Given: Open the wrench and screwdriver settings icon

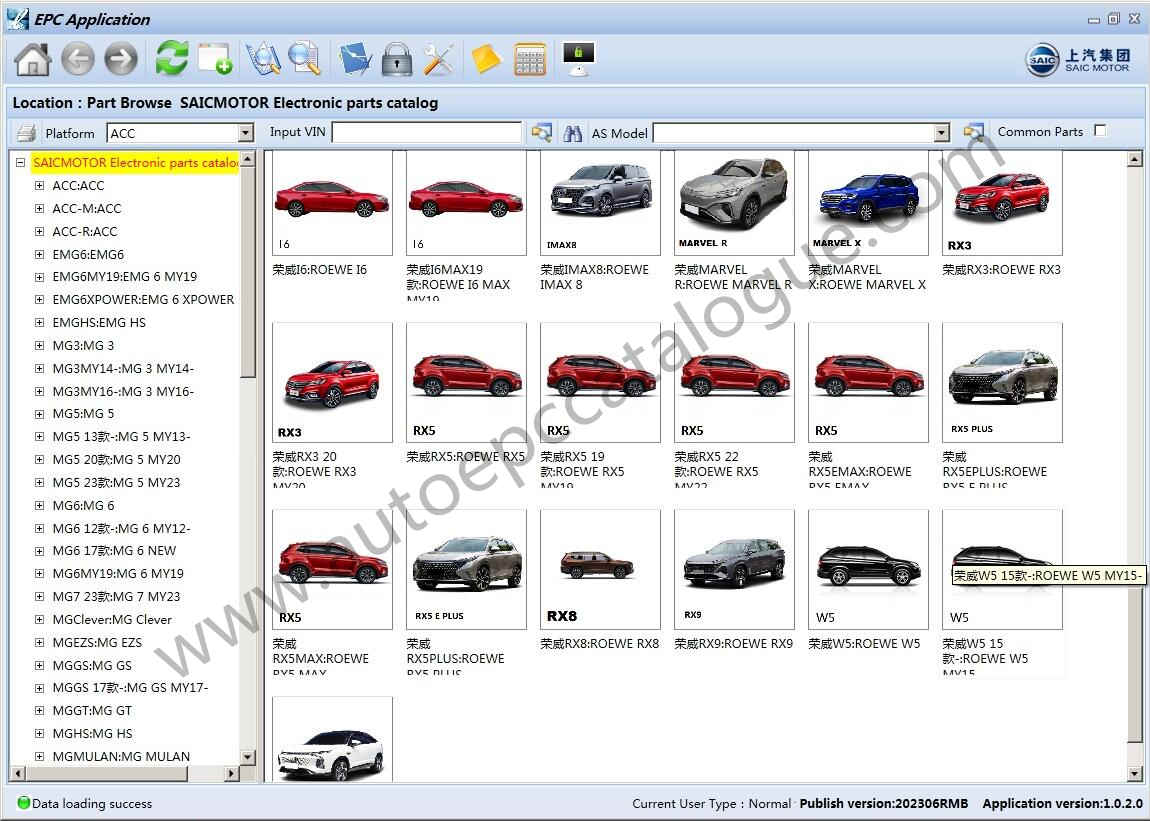Looking at the screenshot, I should (x=439, y=59).
